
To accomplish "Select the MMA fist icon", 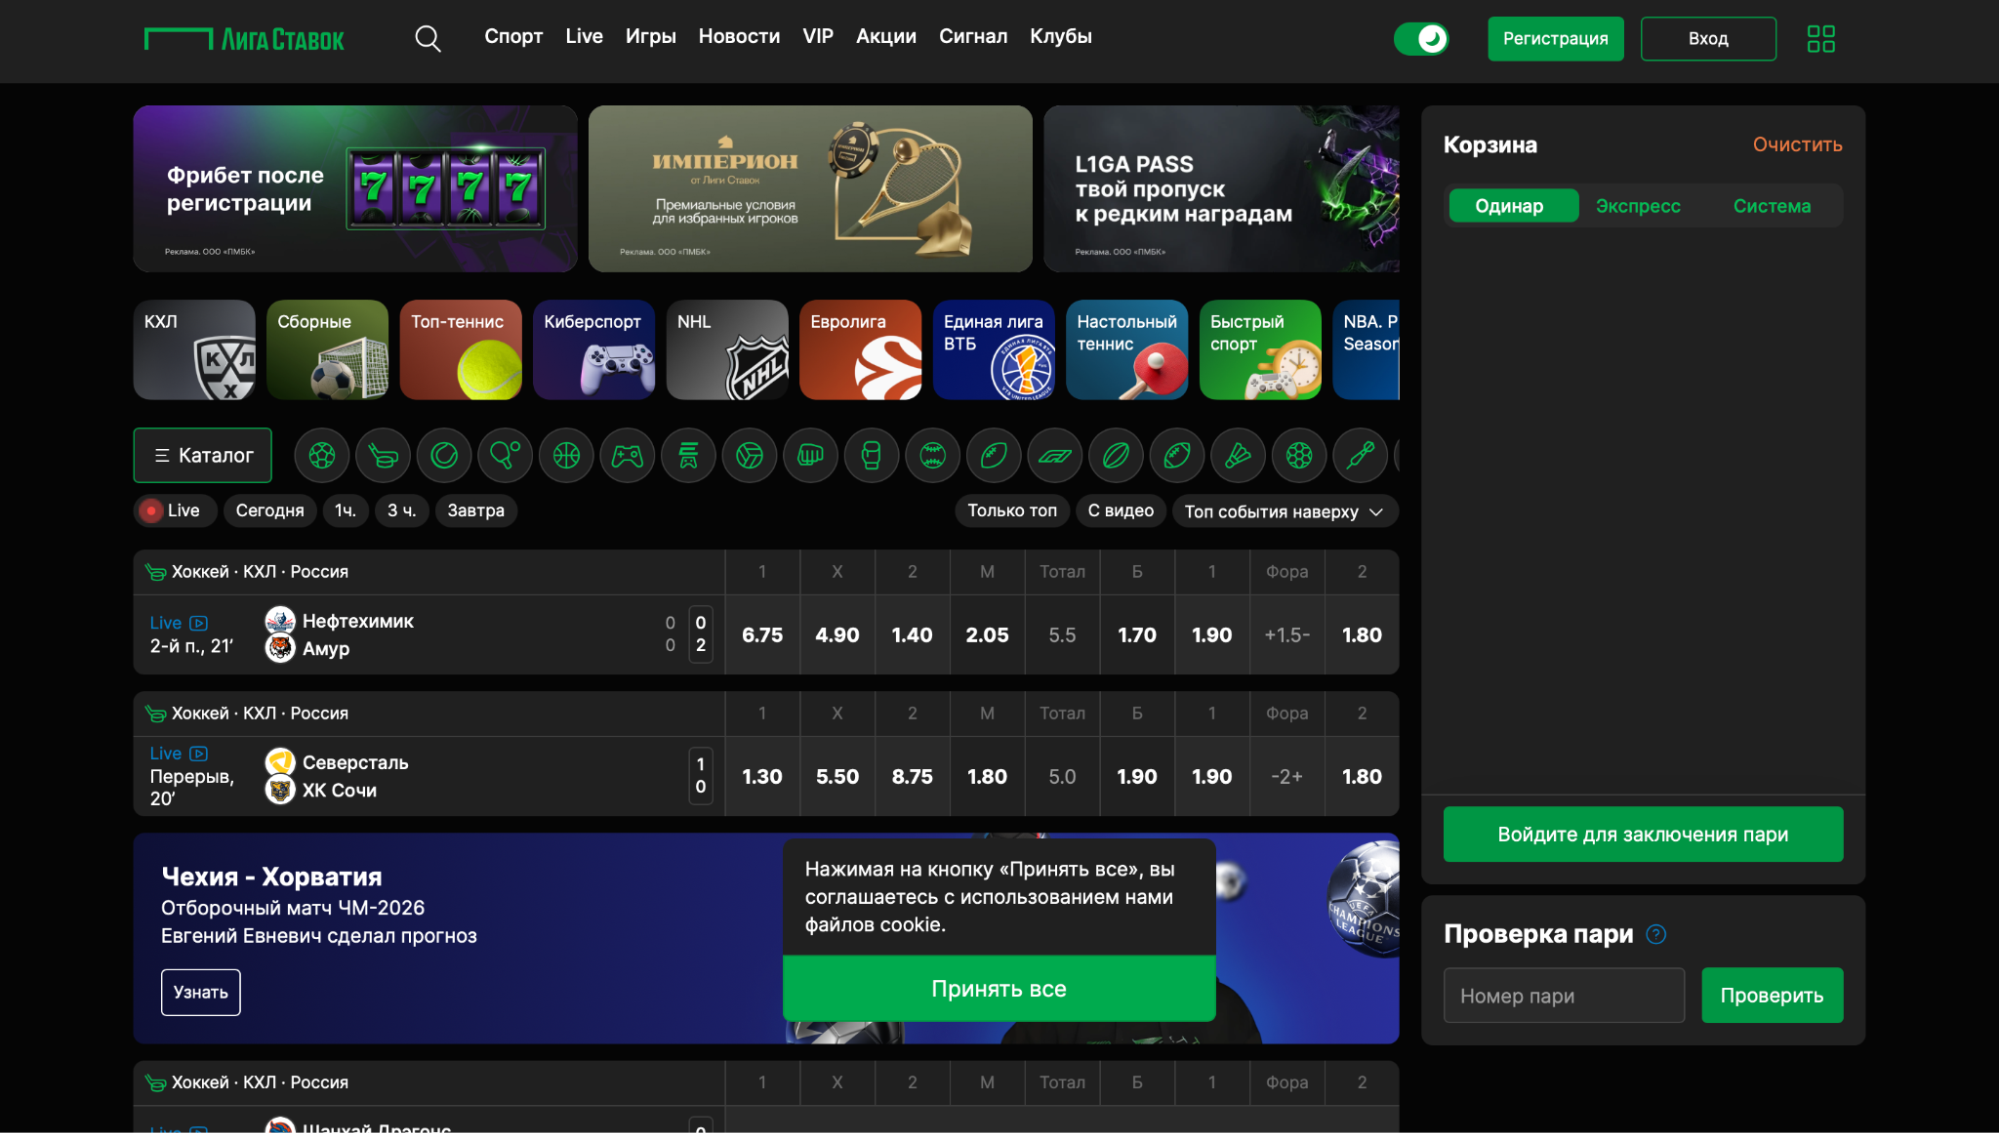I will coord(810,456).
